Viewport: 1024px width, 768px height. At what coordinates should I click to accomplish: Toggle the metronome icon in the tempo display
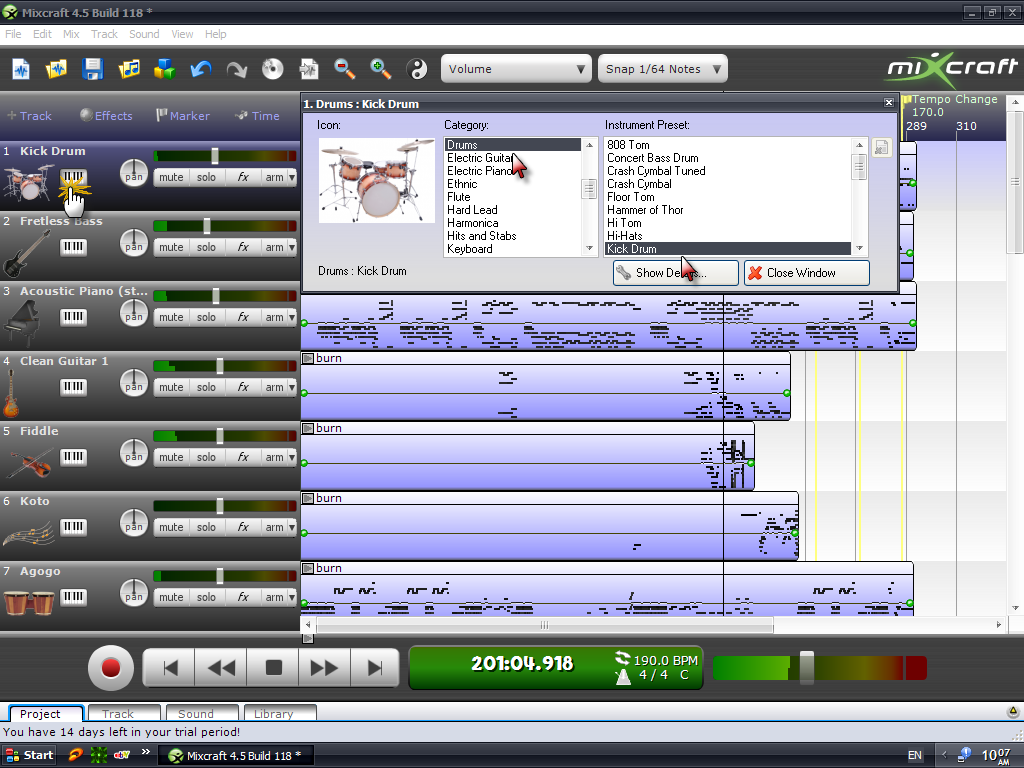click(623, 677)
